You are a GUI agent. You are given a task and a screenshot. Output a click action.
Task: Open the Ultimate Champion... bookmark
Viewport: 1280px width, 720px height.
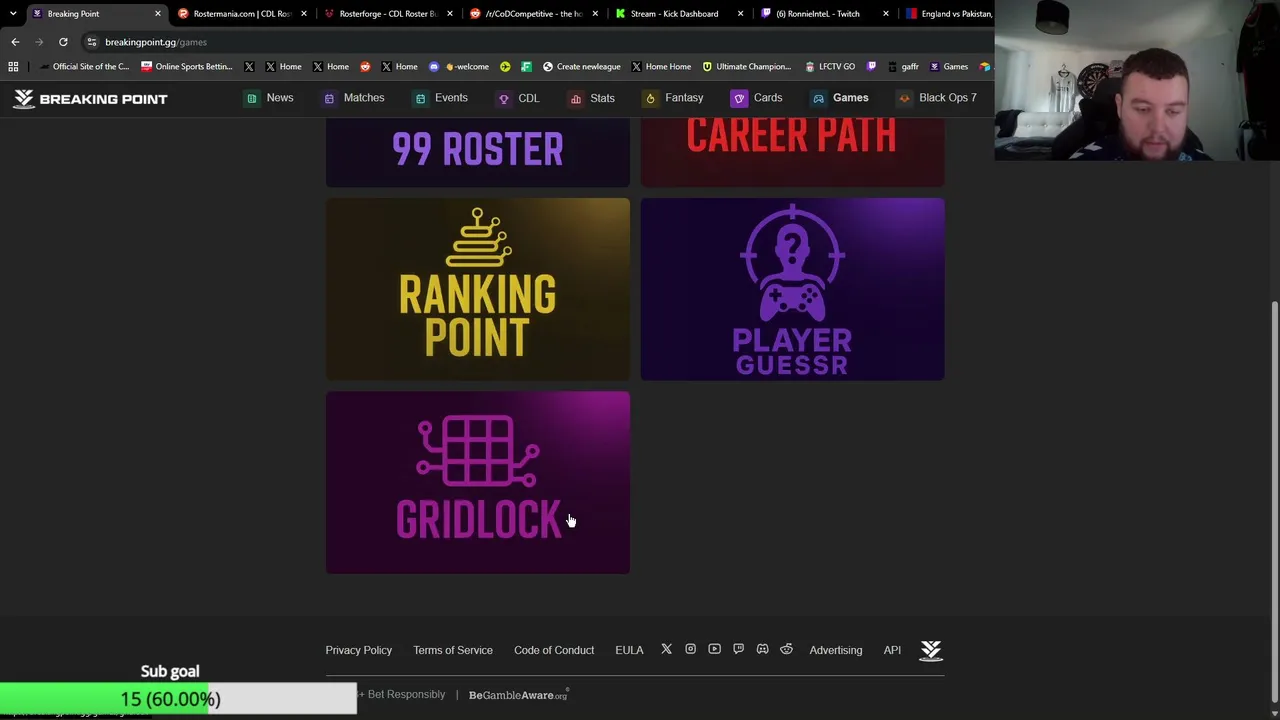pyautogui.click(x=746, y=67)
